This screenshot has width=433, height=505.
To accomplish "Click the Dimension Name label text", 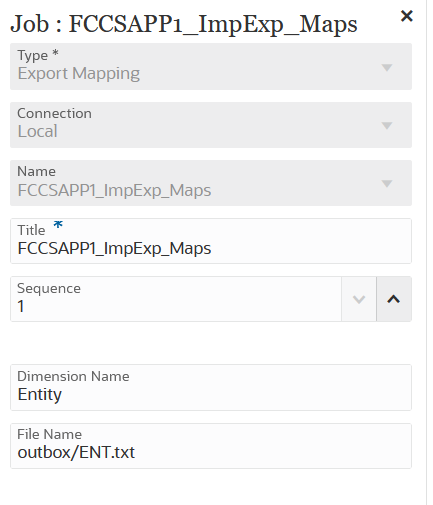I will [x=73, y=376].
